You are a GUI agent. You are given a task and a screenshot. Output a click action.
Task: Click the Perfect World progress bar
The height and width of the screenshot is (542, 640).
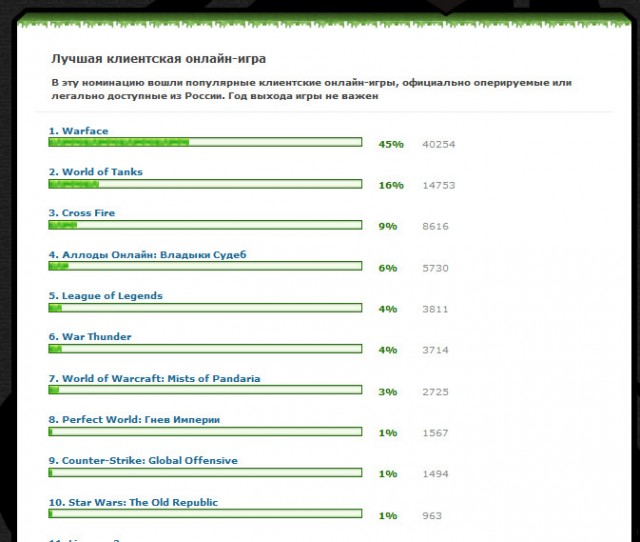[205, 432]
